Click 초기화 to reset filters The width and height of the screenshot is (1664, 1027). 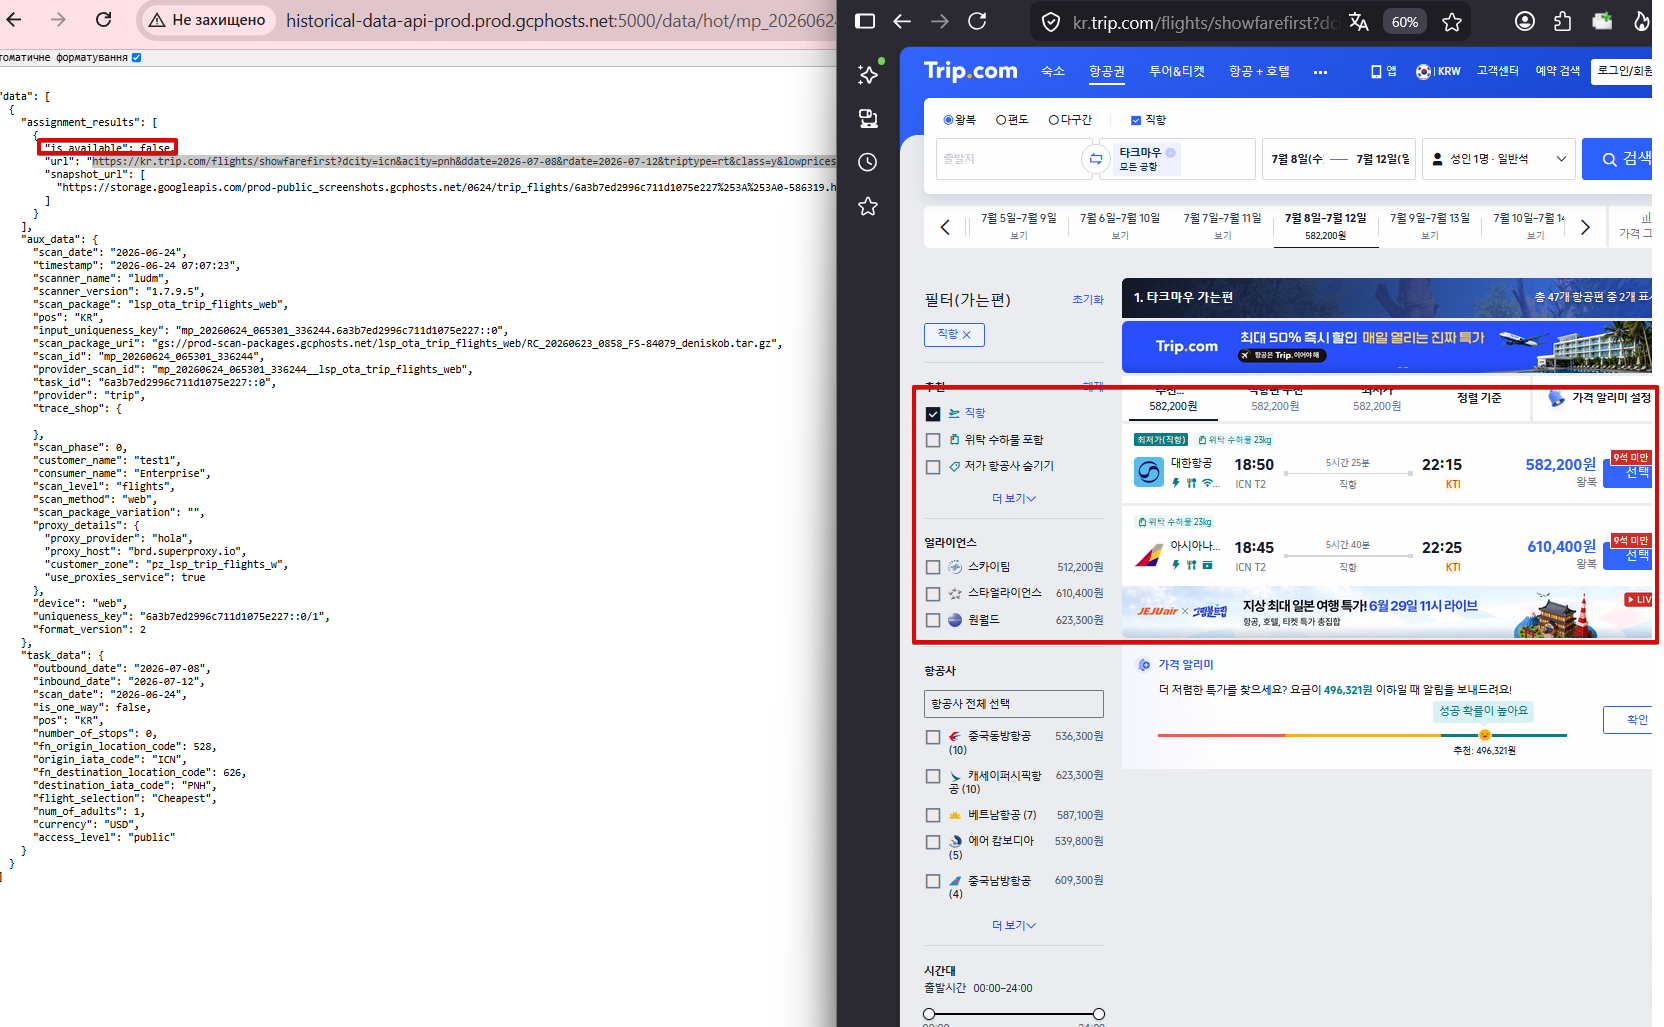coord(1088,300)
